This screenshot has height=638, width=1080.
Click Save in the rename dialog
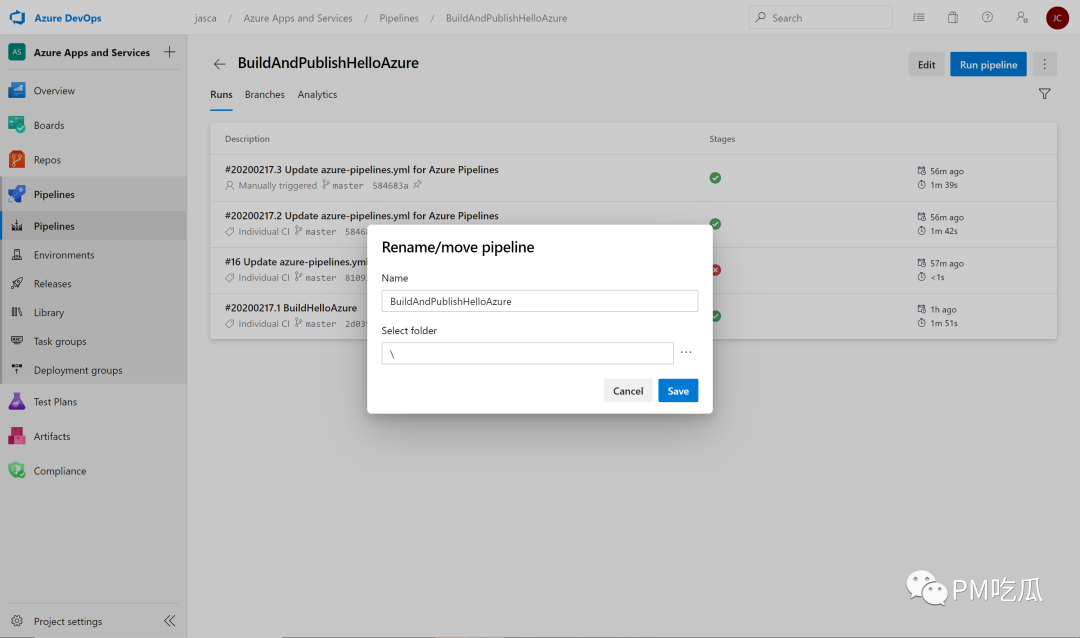pos(678,391)
